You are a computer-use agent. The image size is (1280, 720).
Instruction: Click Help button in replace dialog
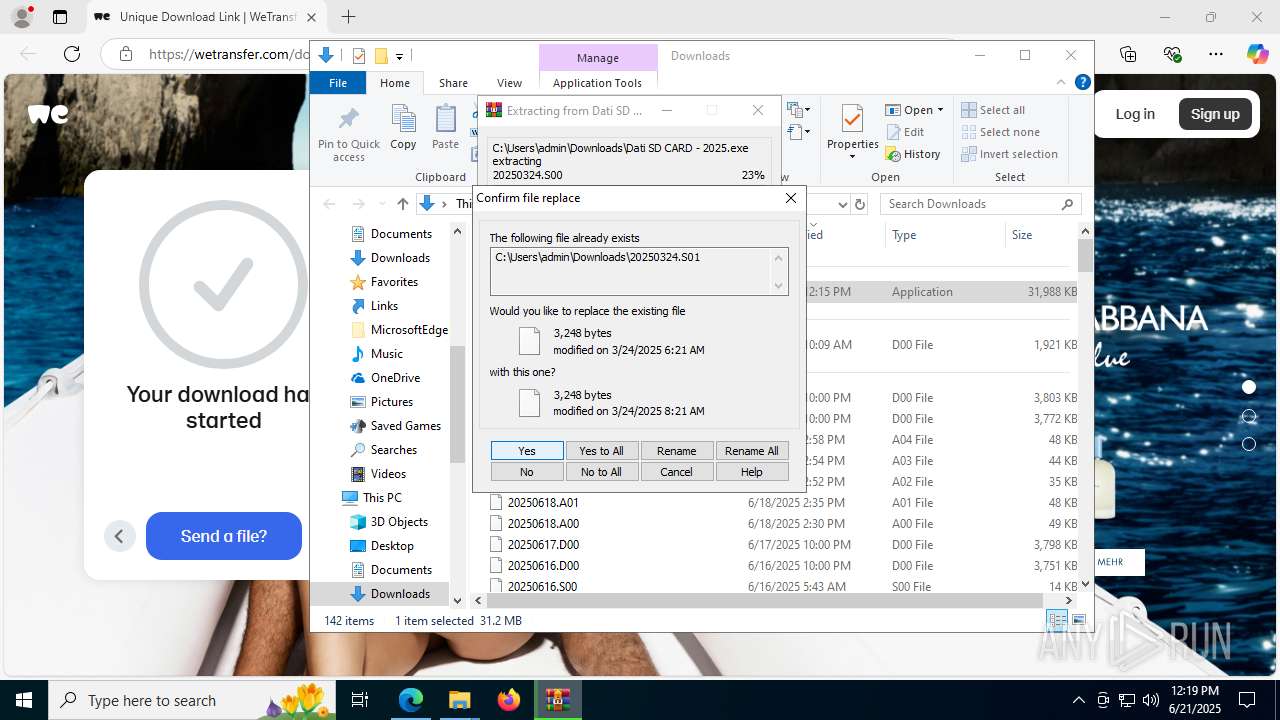click(x=751, y=472)
